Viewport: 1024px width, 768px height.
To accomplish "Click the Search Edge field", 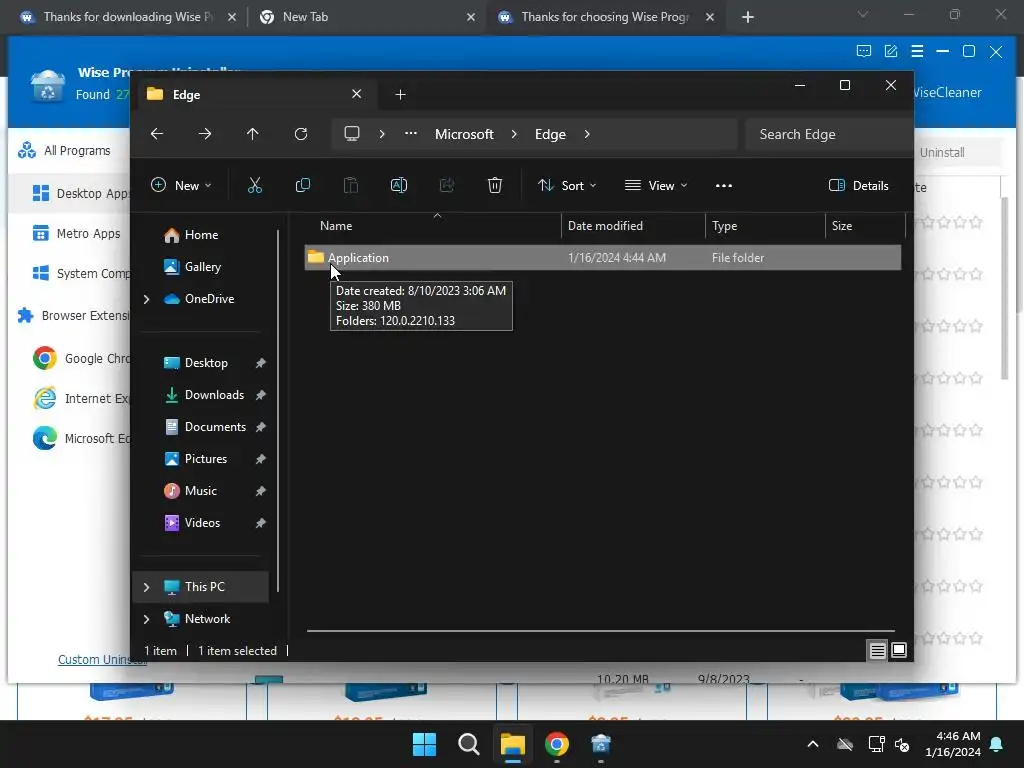I will pos(829,134).
